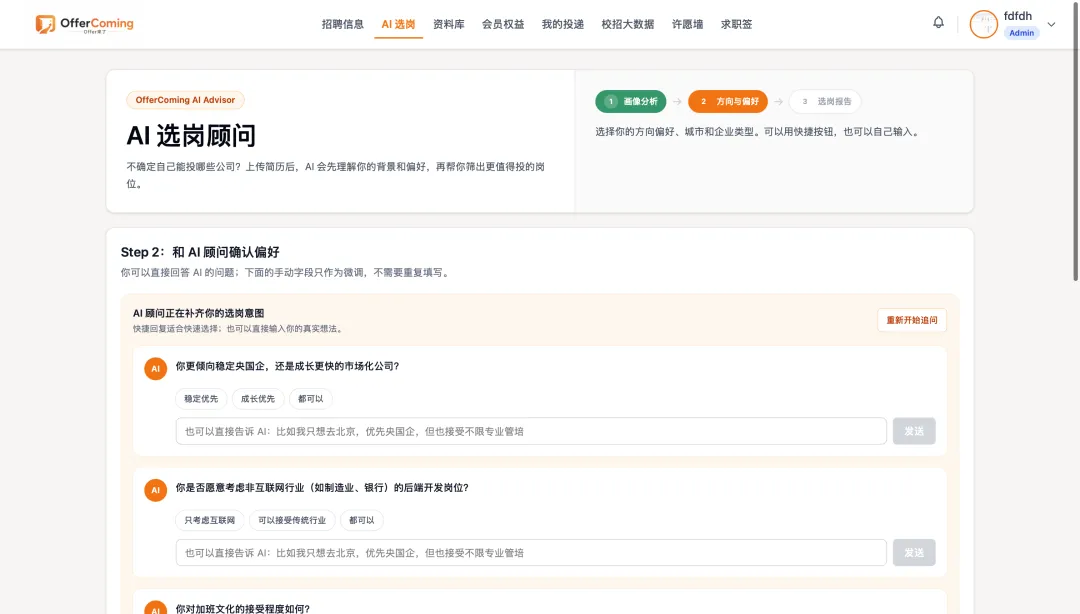This screenshot has width=1080, height=614.
Task: Click the fdfdh user avatar
Action: pyautogui.click(x=984, y=25)
